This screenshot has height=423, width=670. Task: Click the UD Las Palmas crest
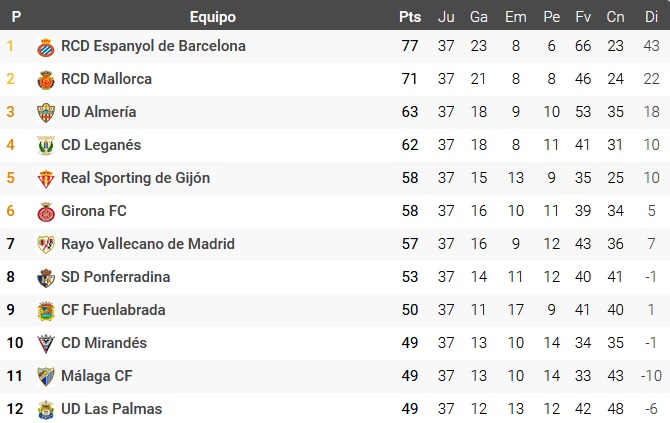tap(45, 409)
